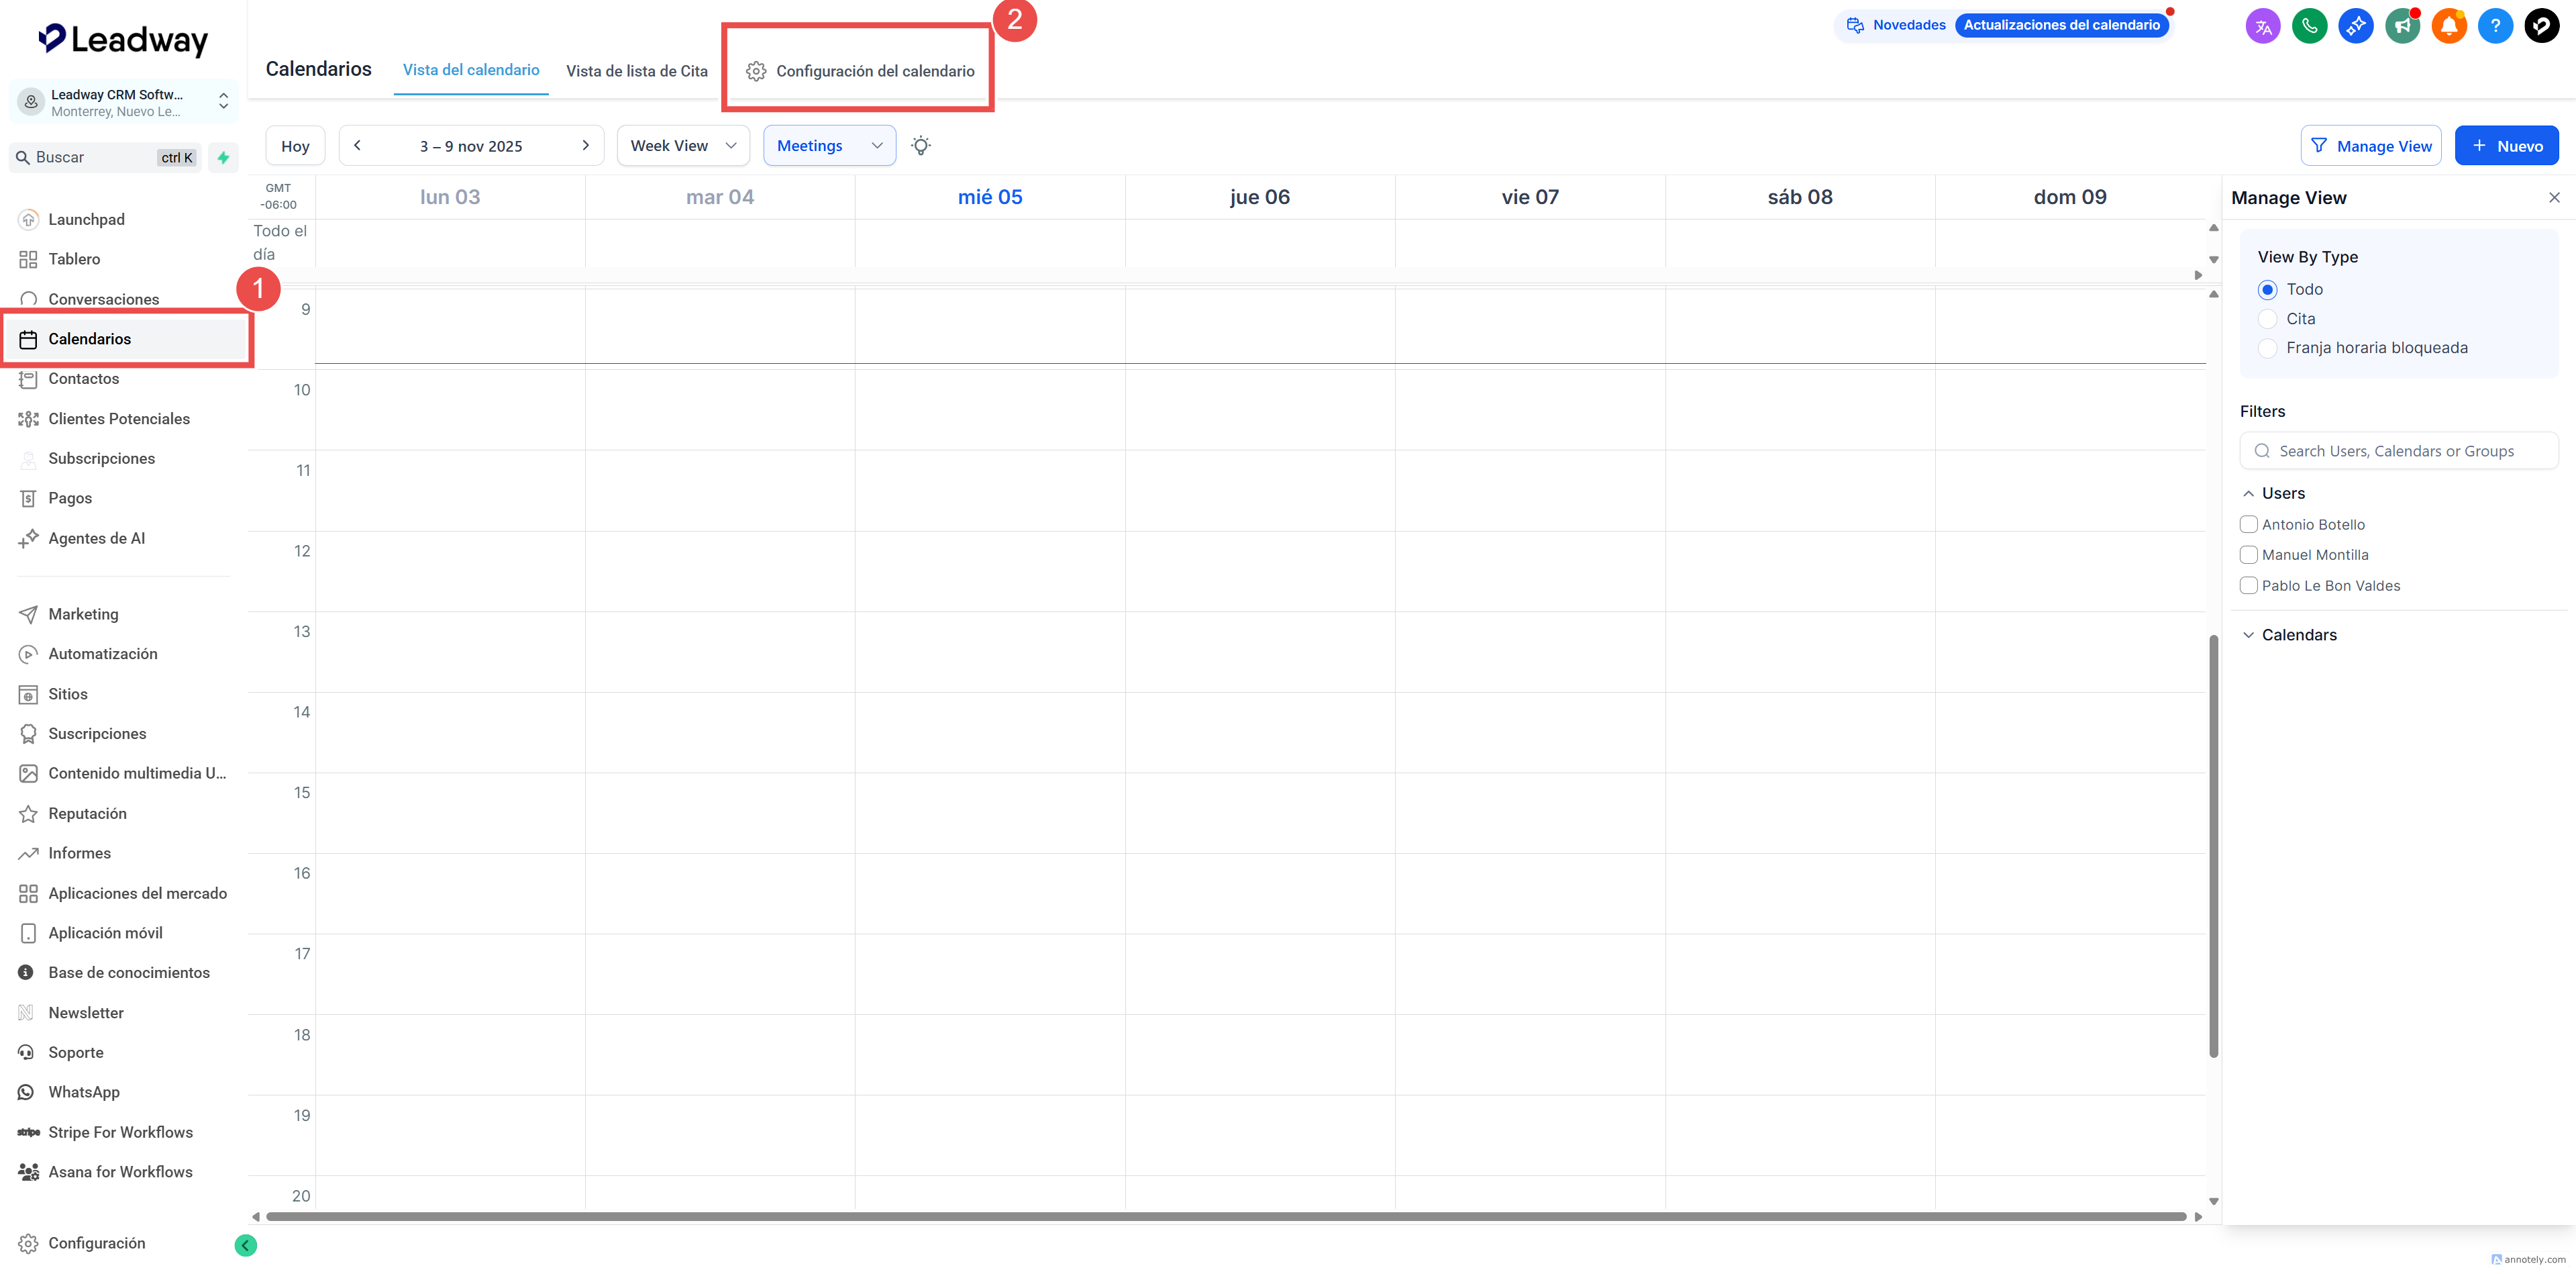2576x1274 pixels.
Task: Click the Hoy button
Action: 295,146
